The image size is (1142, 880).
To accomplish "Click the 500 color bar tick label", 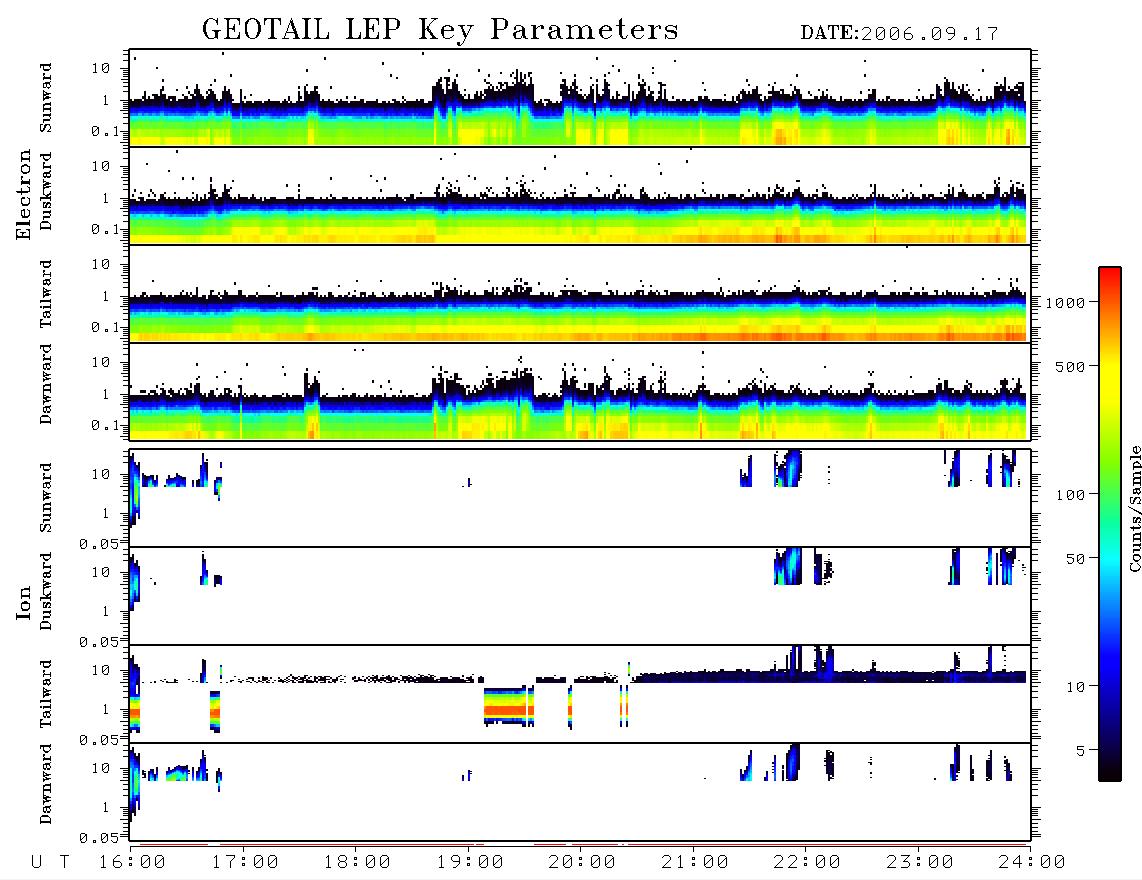I will 1070,366.
